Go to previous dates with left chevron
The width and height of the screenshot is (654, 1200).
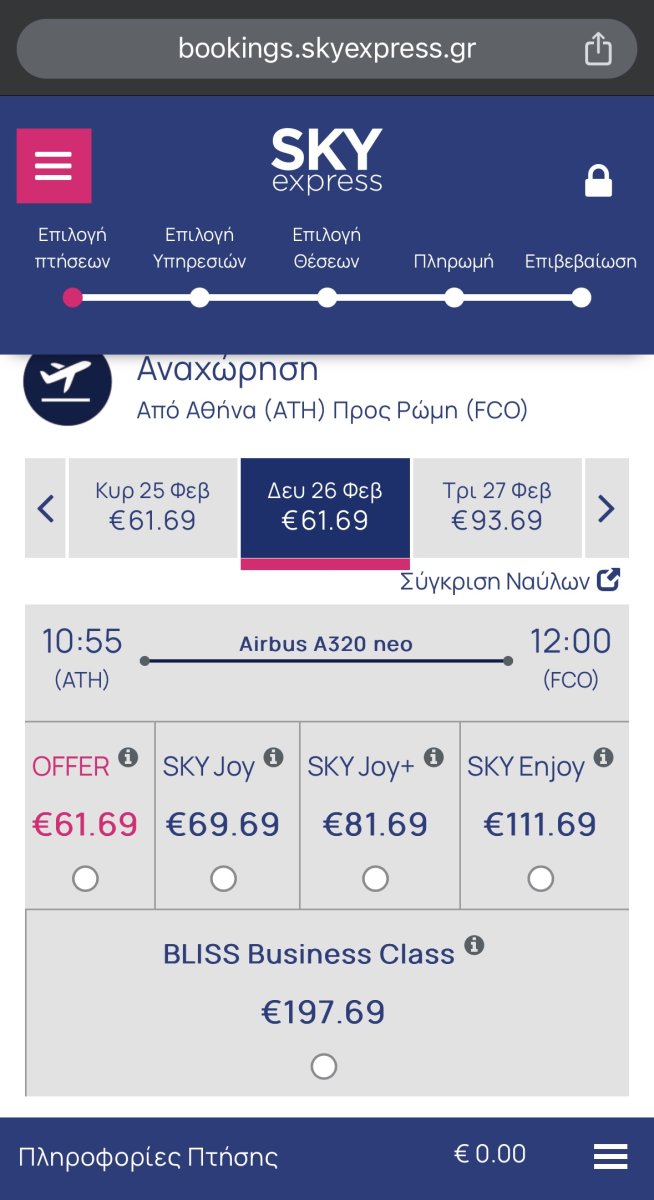pos(45,508)
